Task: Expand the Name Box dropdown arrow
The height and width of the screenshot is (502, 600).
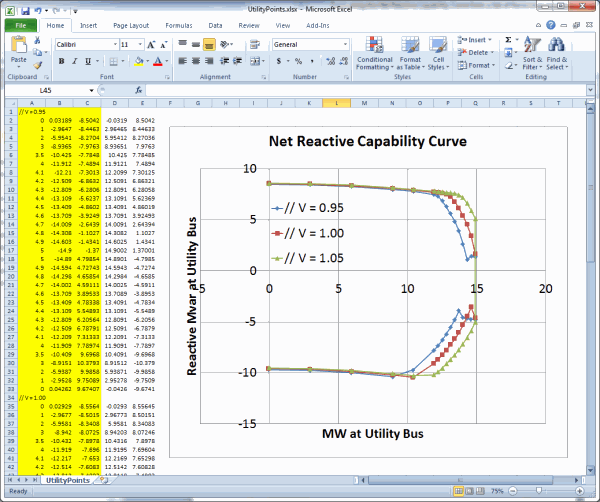Action: point(91,90)
